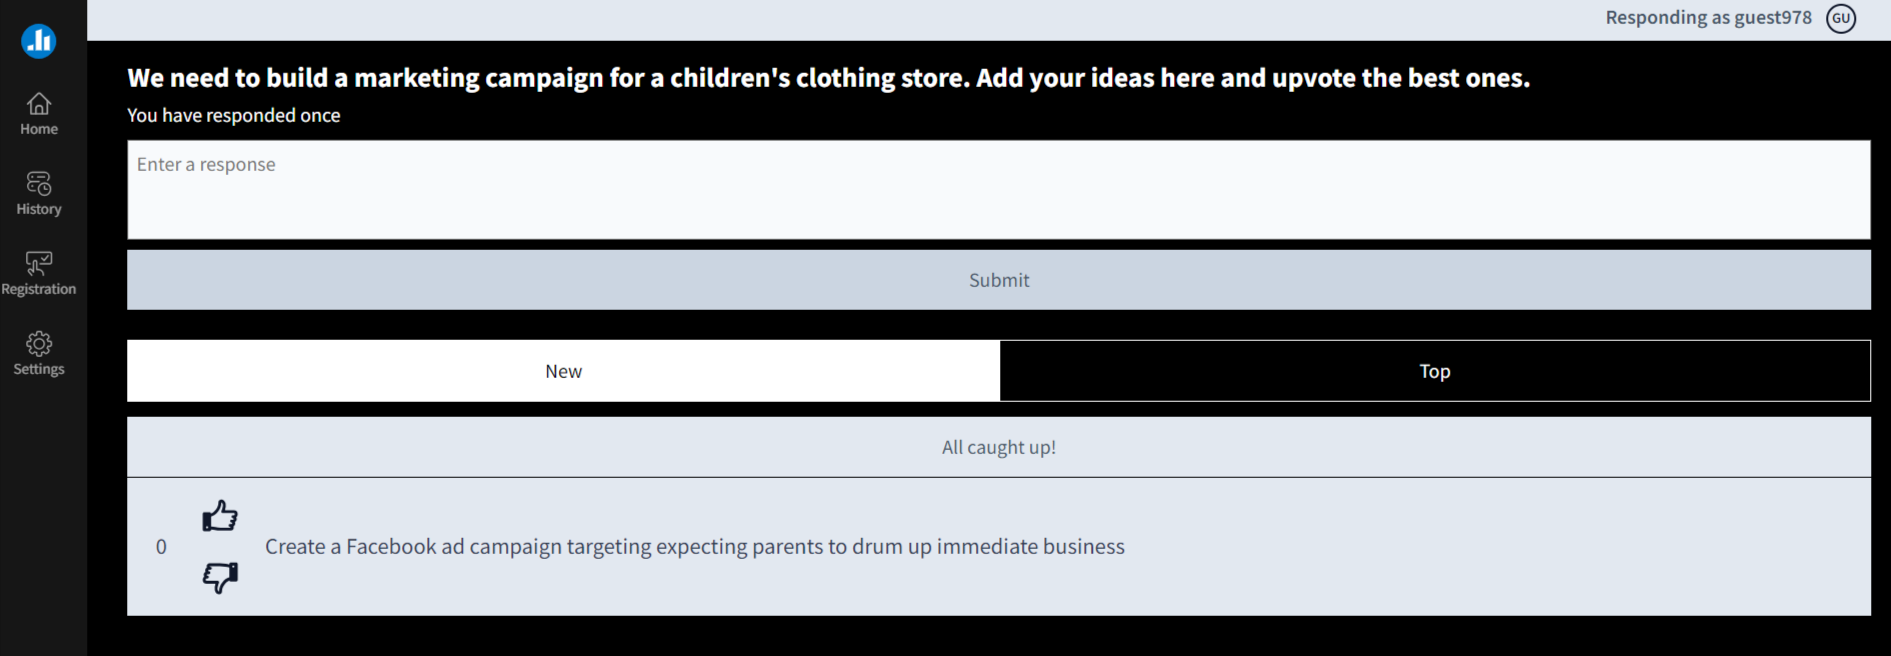Open the History clock icon in sidebar
This screenshot has height=656, width=1891.
point(39,184)
